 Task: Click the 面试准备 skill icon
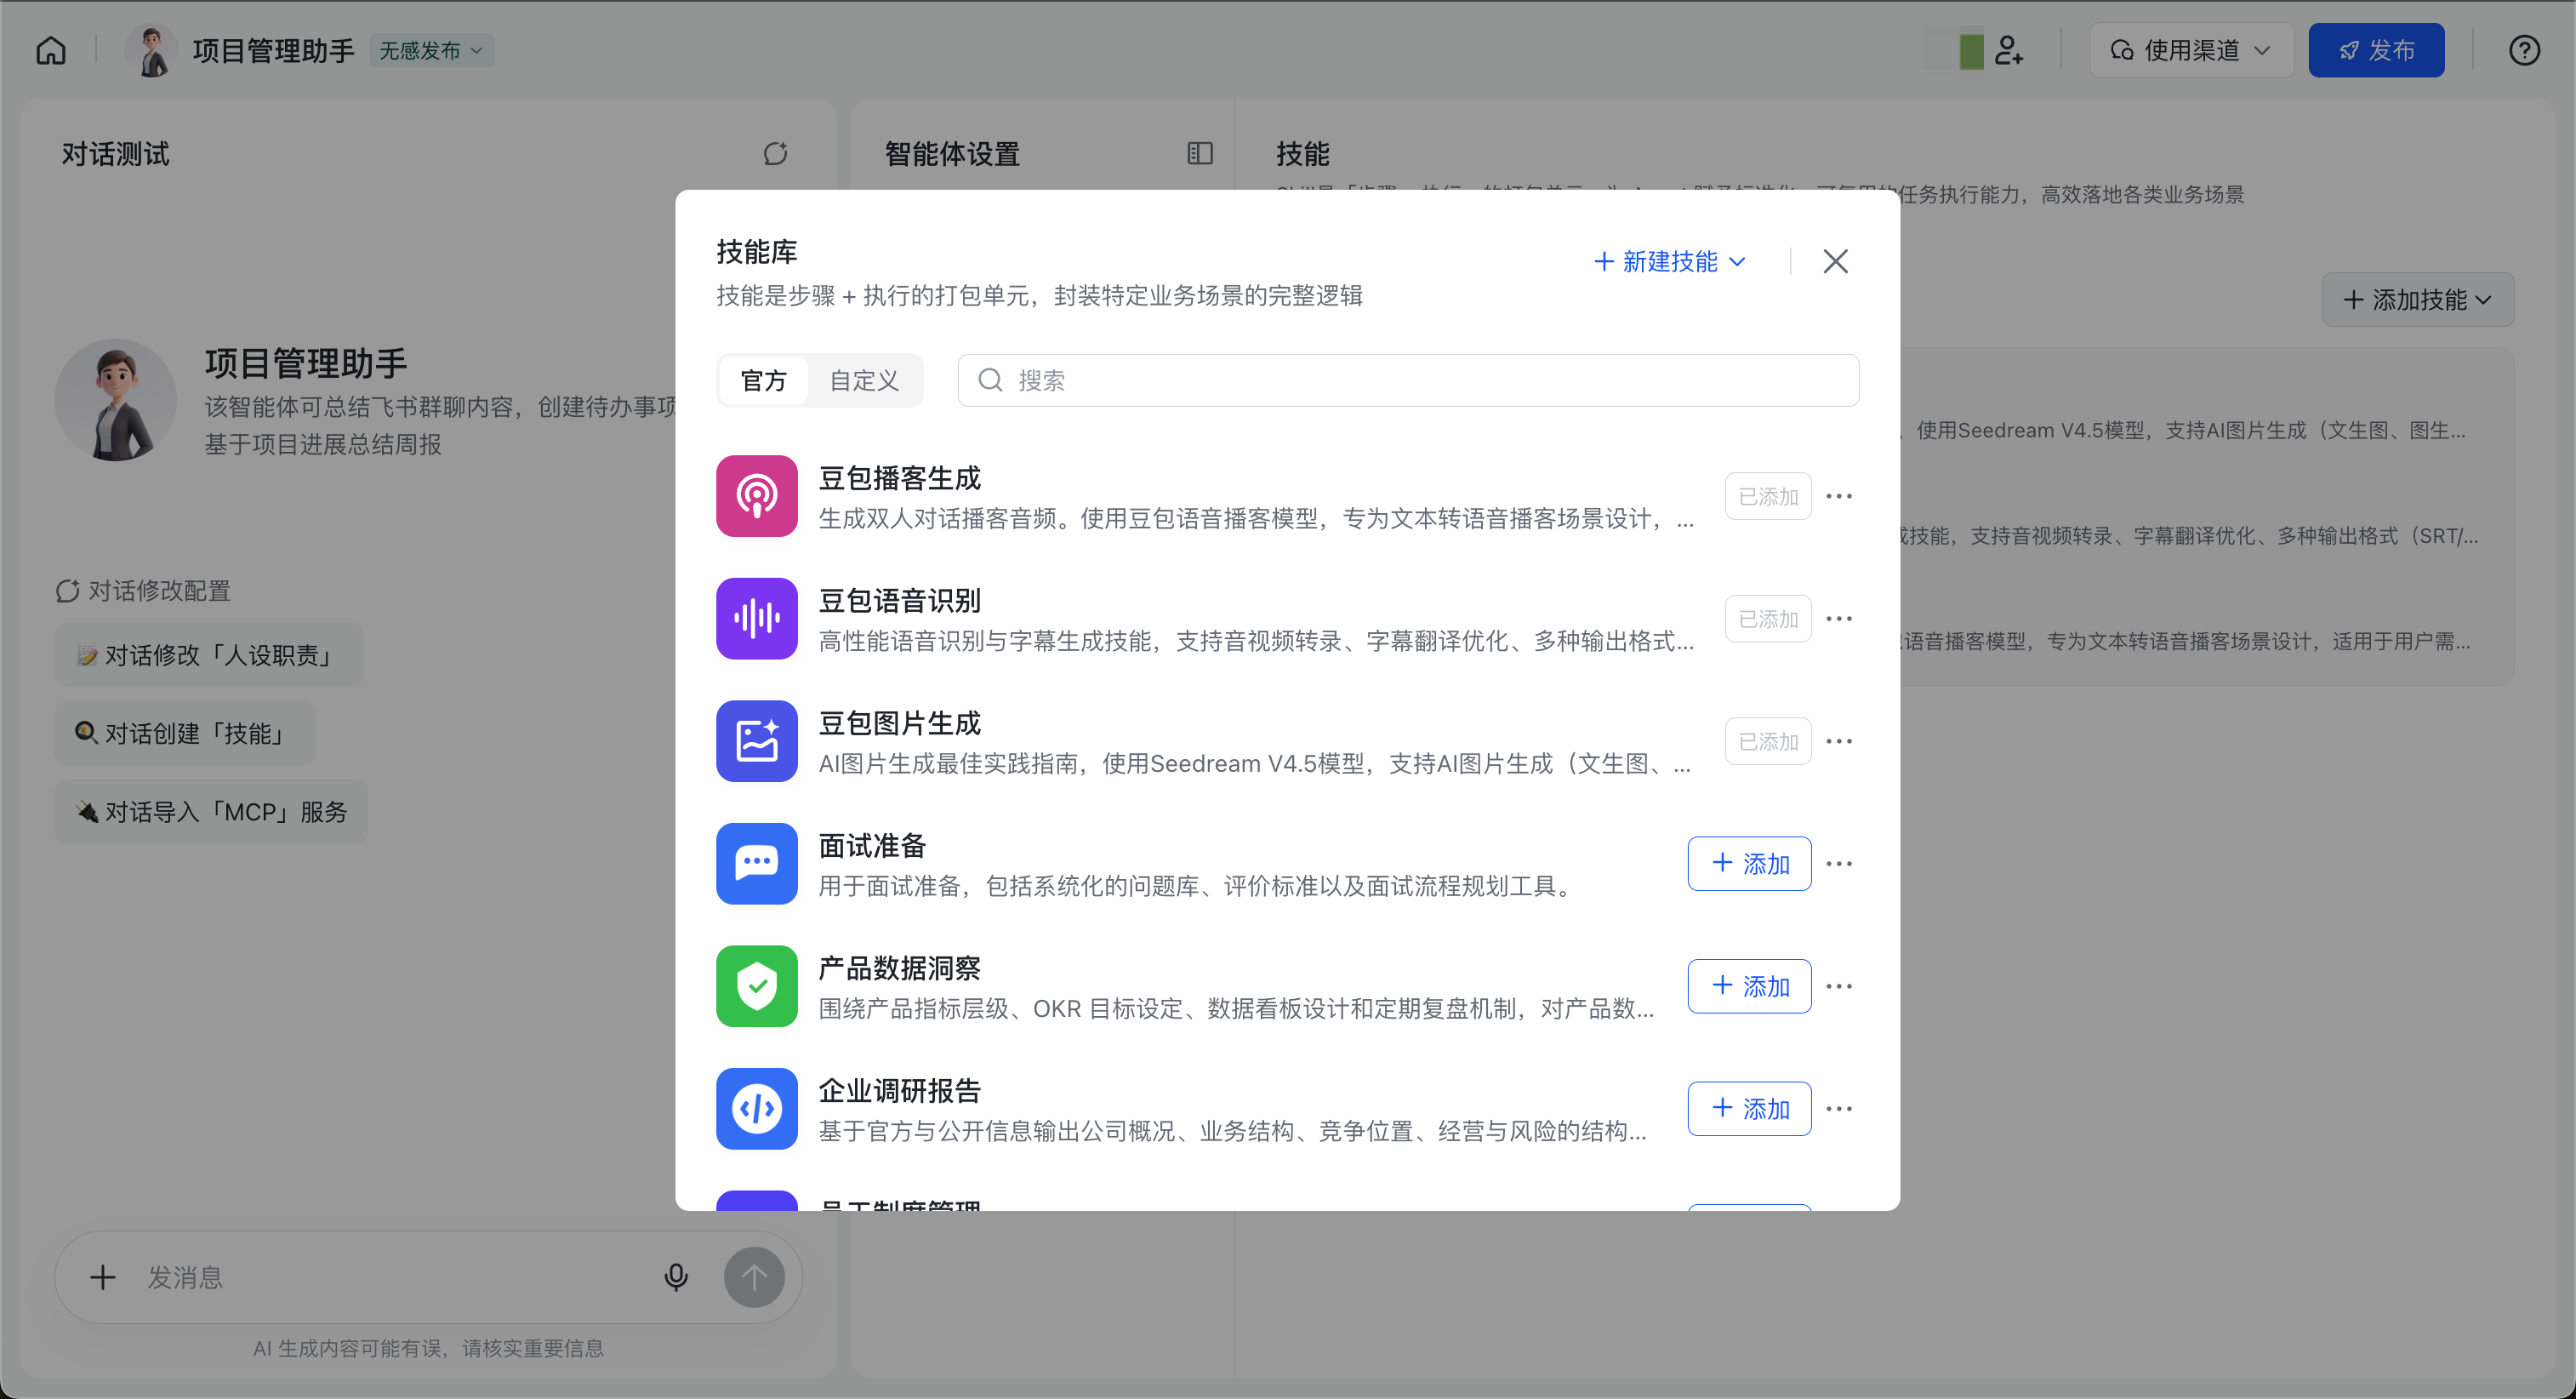pyautogui.click(x=756, y=863)
